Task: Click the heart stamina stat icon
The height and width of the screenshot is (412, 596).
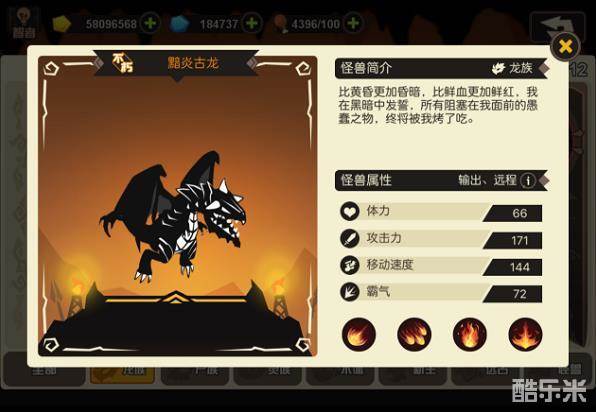Action: pyautogui.click(x=350, y=211)
